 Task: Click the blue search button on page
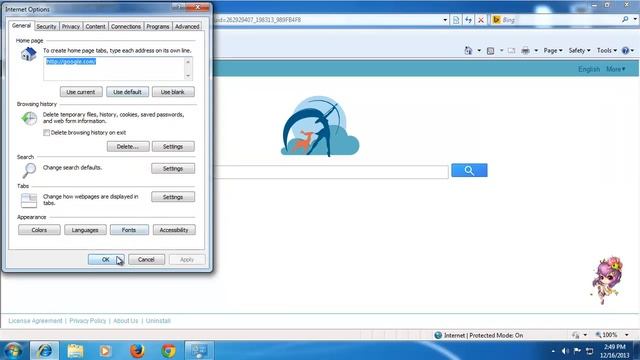(x=469, y=170)
